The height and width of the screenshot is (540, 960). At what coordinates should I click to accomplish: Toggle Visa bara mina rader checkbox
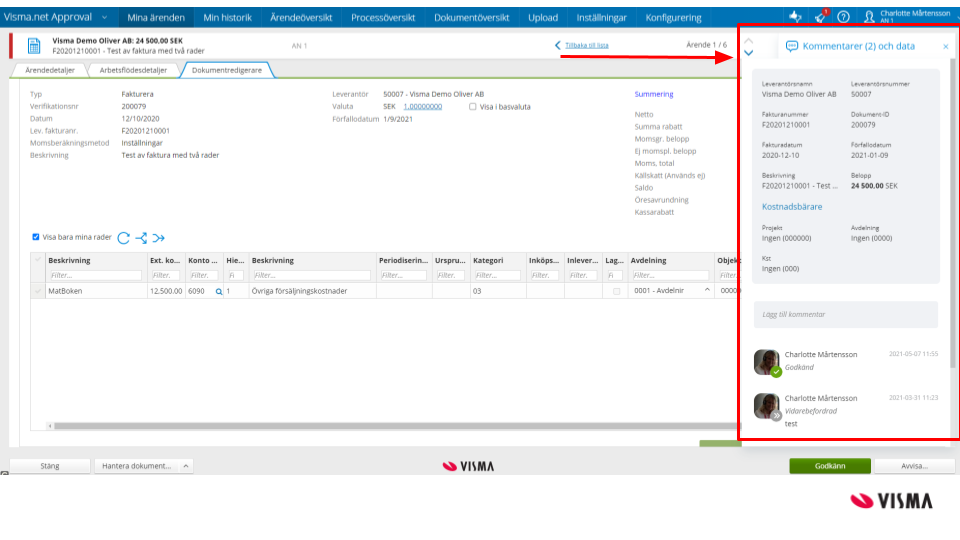36,237
